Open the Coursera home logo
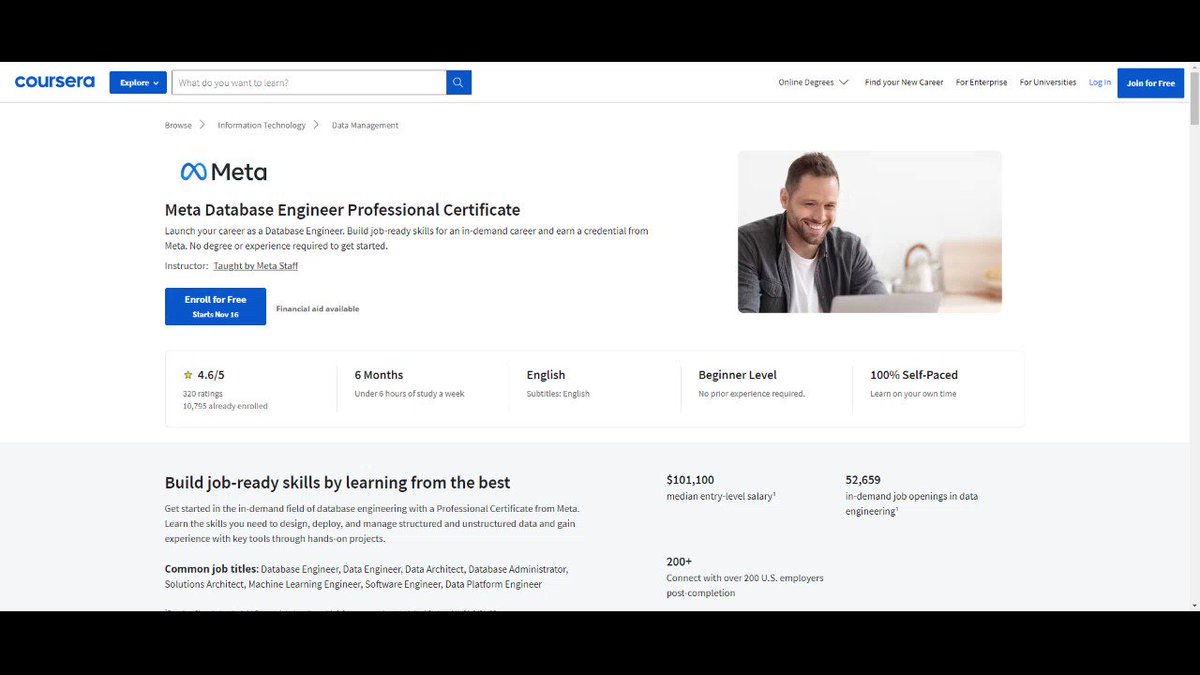 [x=55, y=82]
